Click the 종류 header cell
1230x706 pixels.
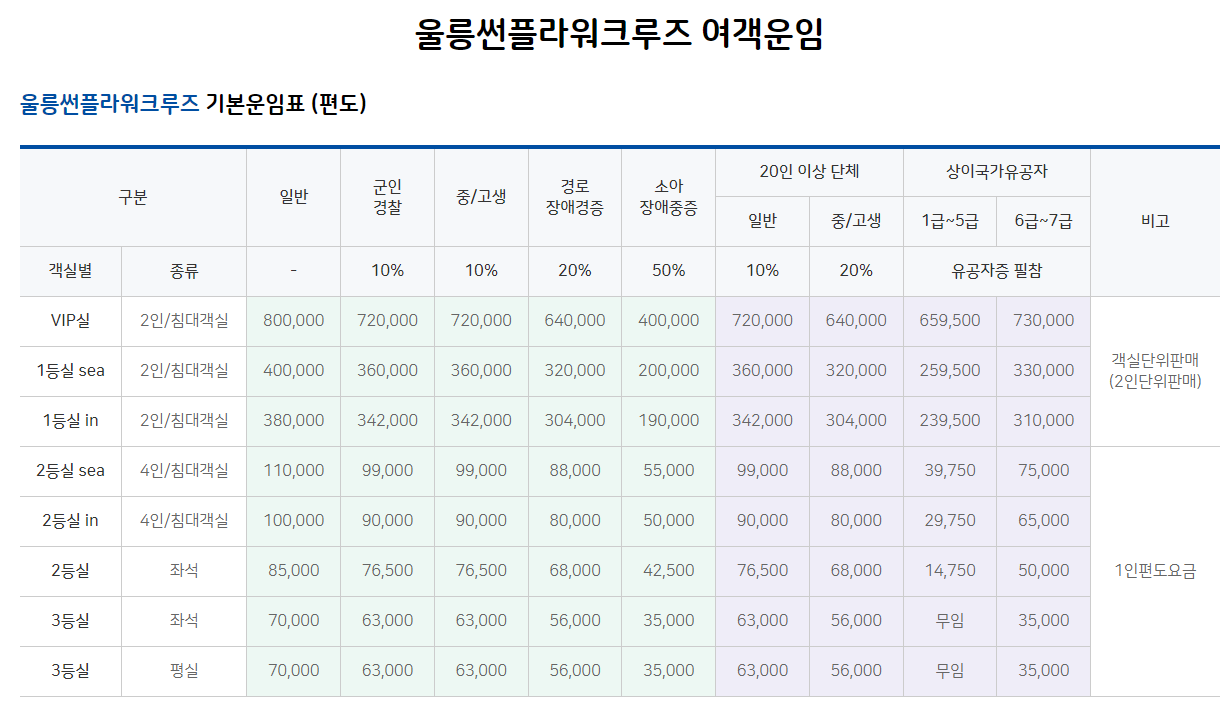click(x=184, y=271)
